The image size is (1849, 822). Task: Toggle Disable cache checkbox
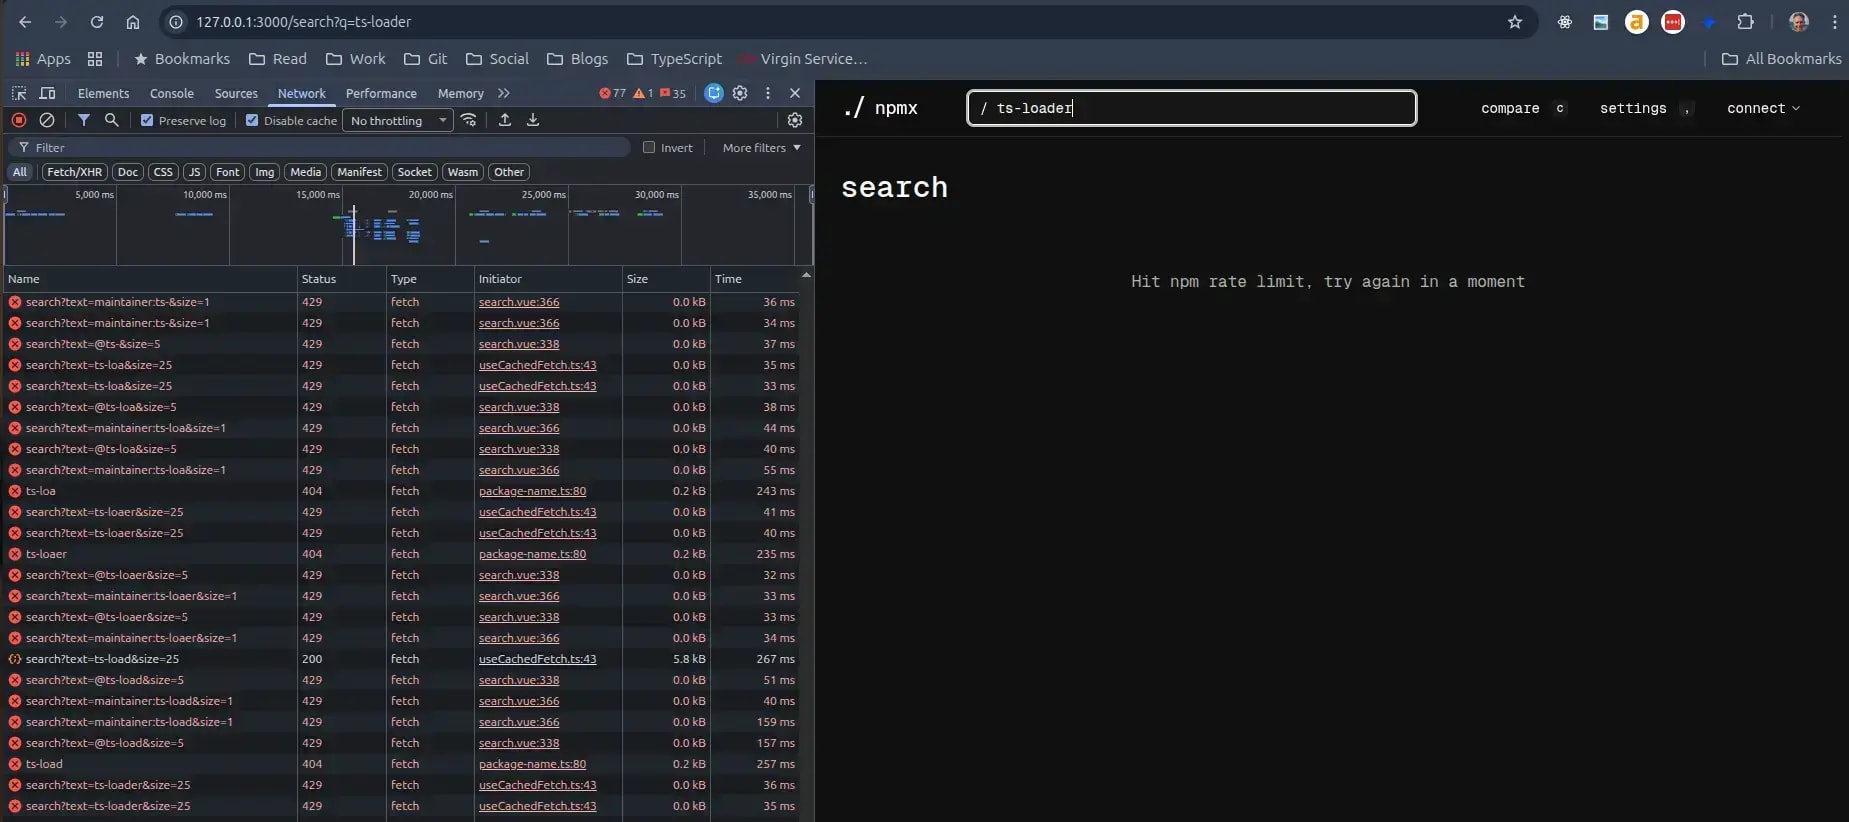(x=252, y=120)
